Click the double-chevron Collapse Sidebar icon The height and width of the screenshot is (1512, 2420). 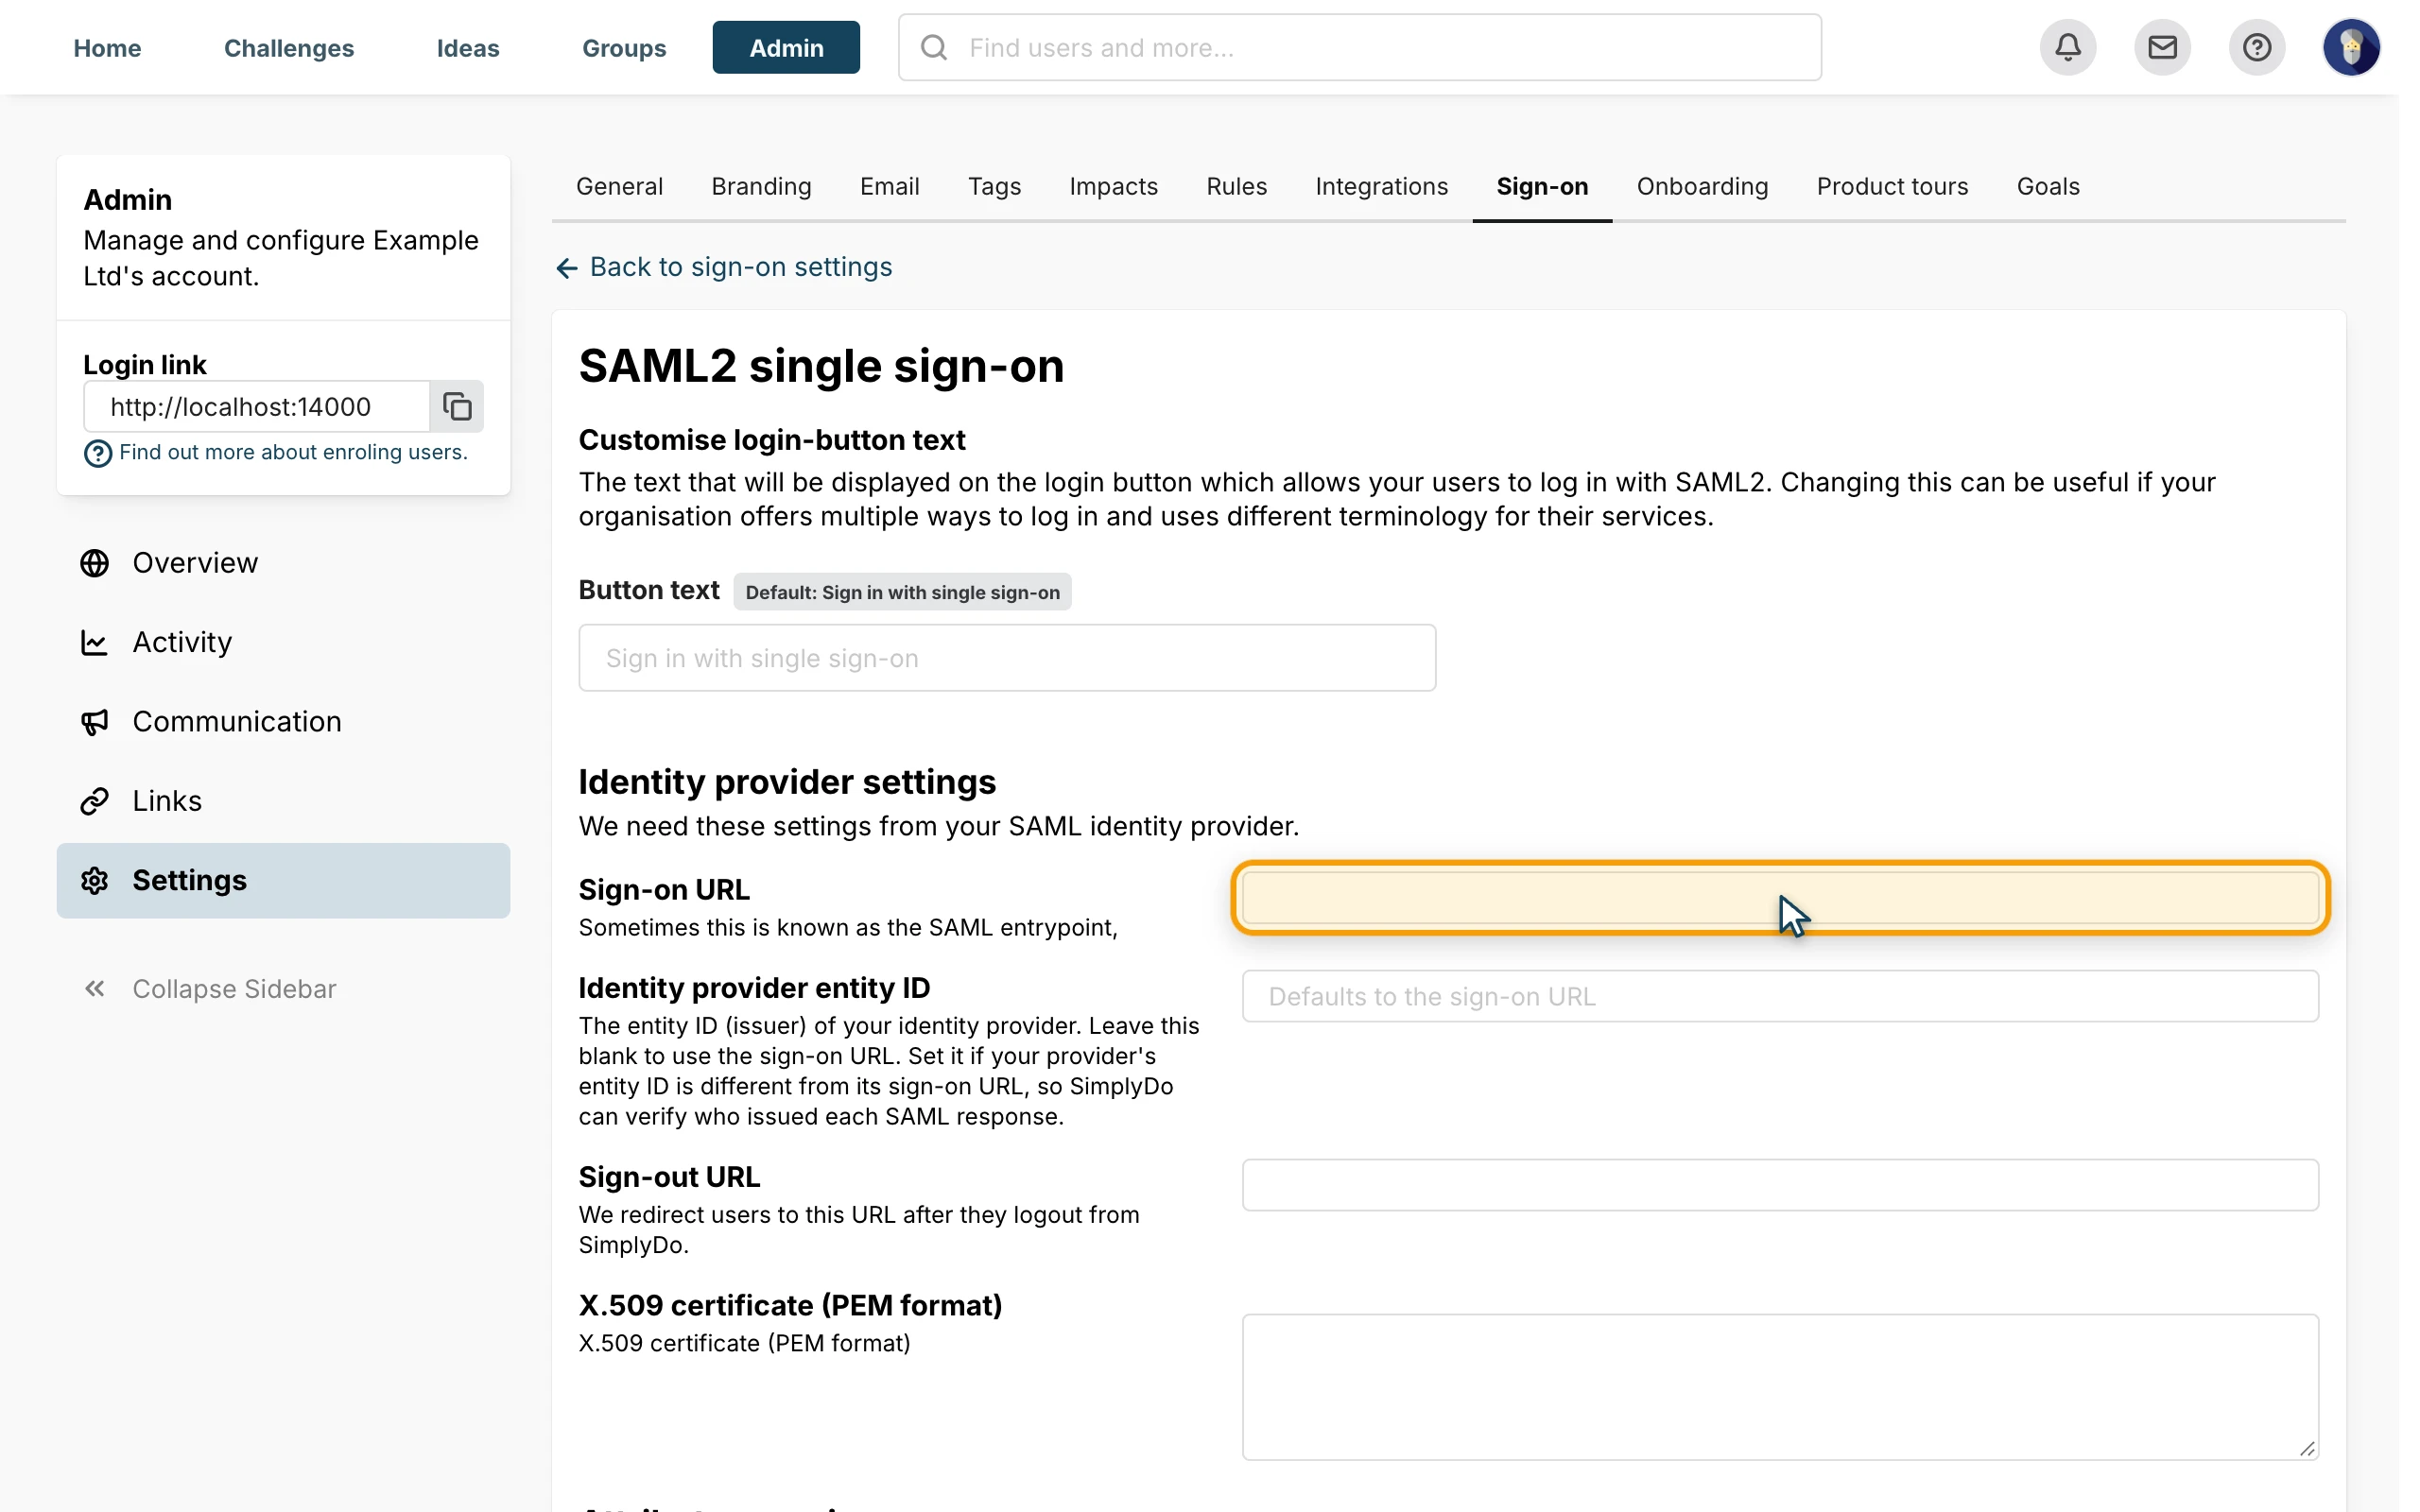95,989
